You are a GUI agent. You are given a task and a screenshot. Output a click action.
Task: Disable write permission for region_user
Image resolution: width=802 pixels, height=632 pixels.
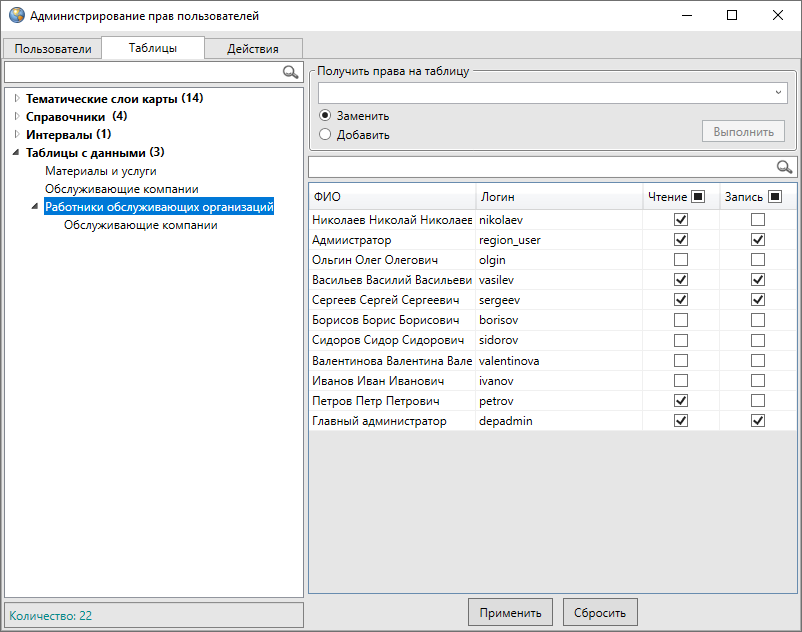[758, 240]
